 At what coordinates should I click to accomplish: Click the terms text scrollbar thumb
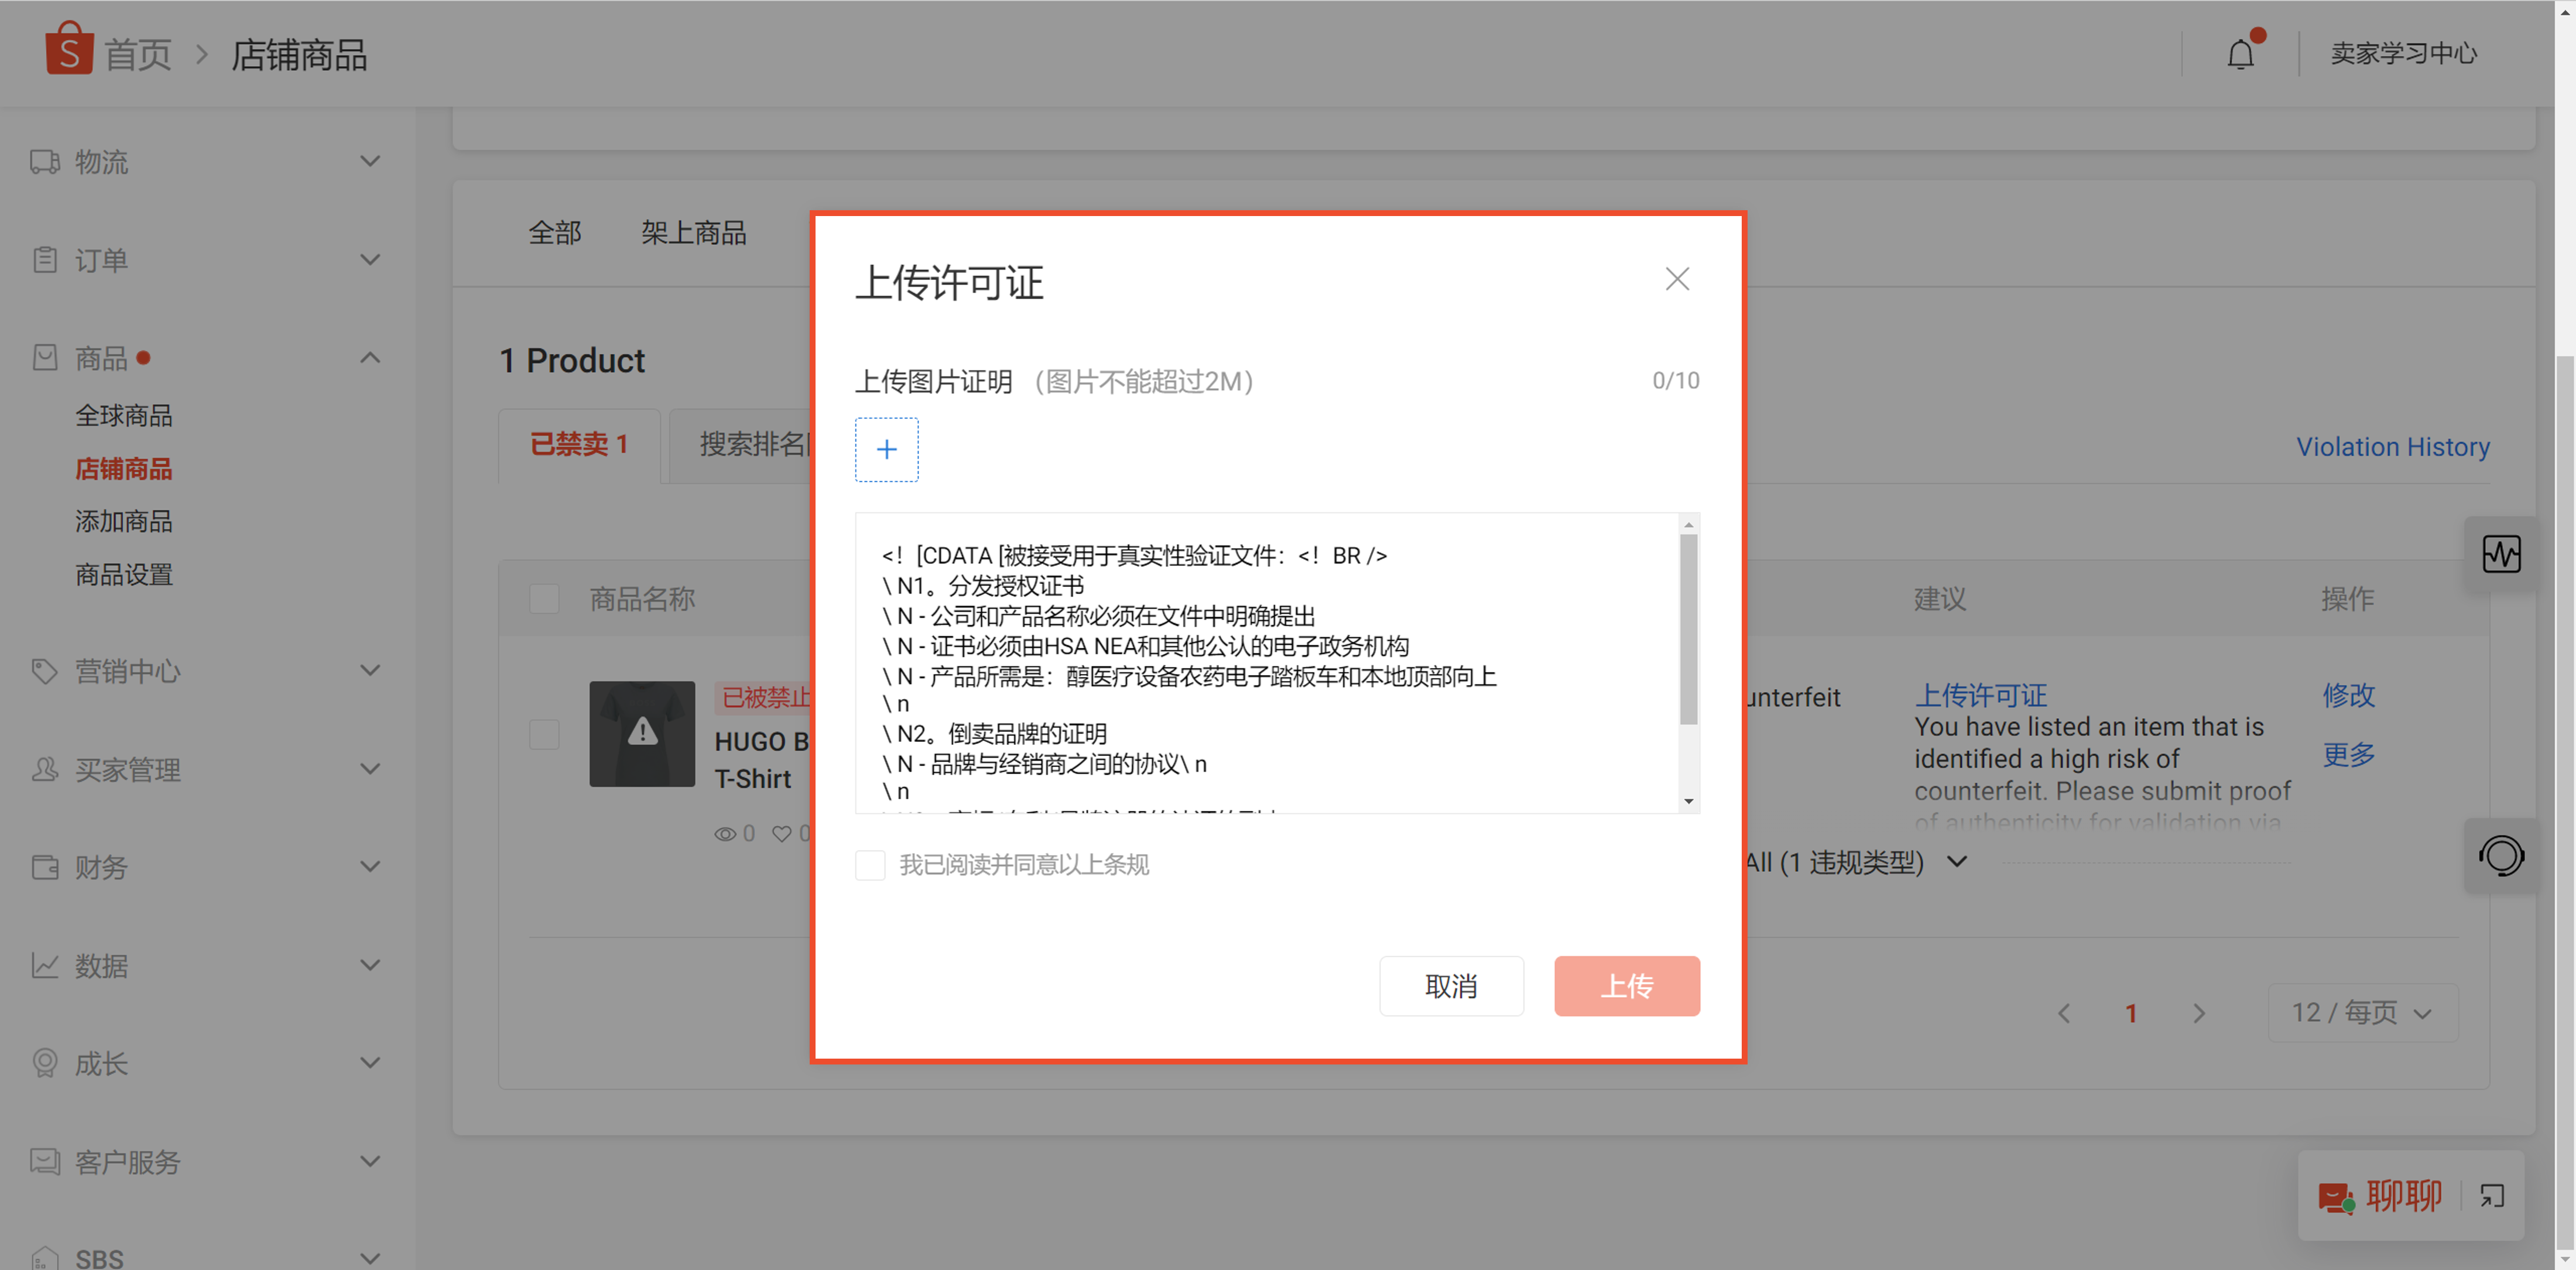coord(1689,629)
